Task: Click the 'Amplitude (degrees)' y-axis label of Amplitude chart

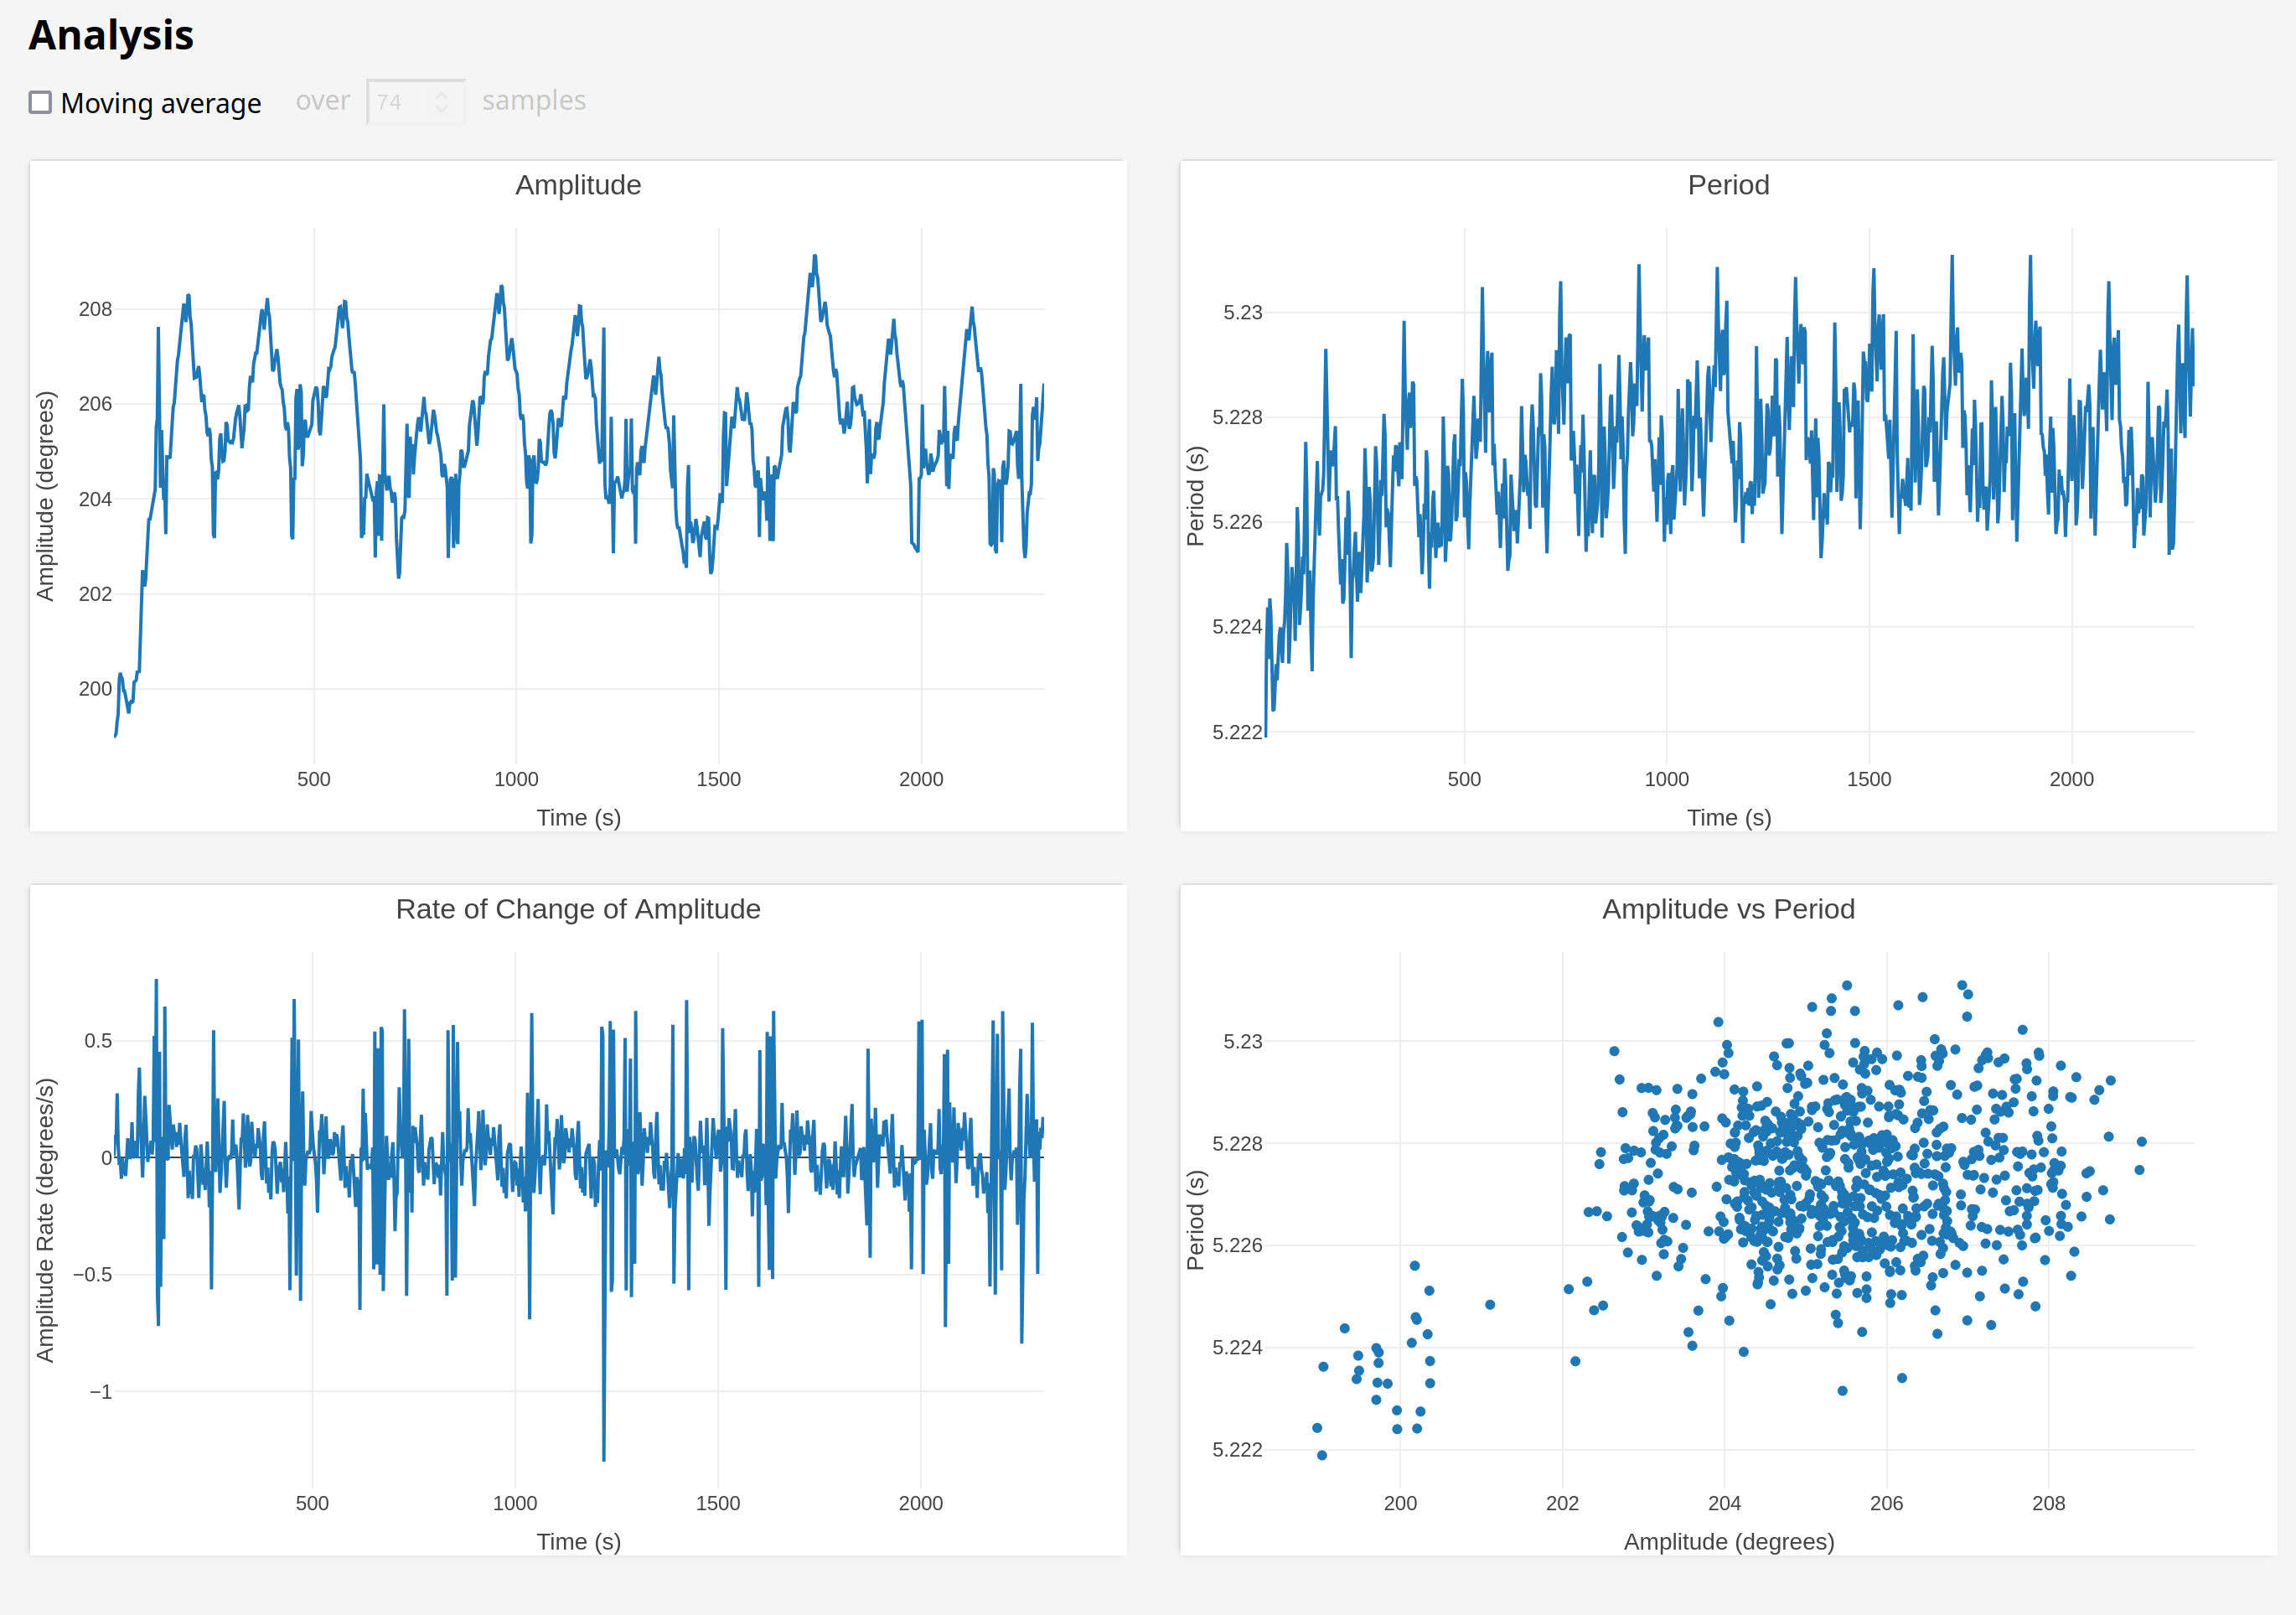Action: pyautogui.click(x=45, y=496)
